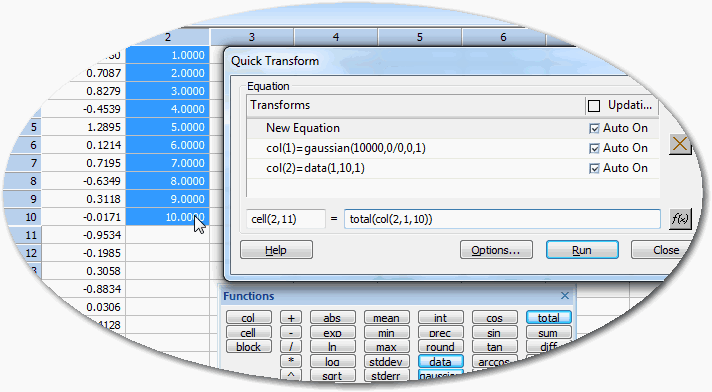This screenshot has width=712, height=392.
Task: Toggle Auto On for col(2)=data equation
Action: tap(594, 169)
